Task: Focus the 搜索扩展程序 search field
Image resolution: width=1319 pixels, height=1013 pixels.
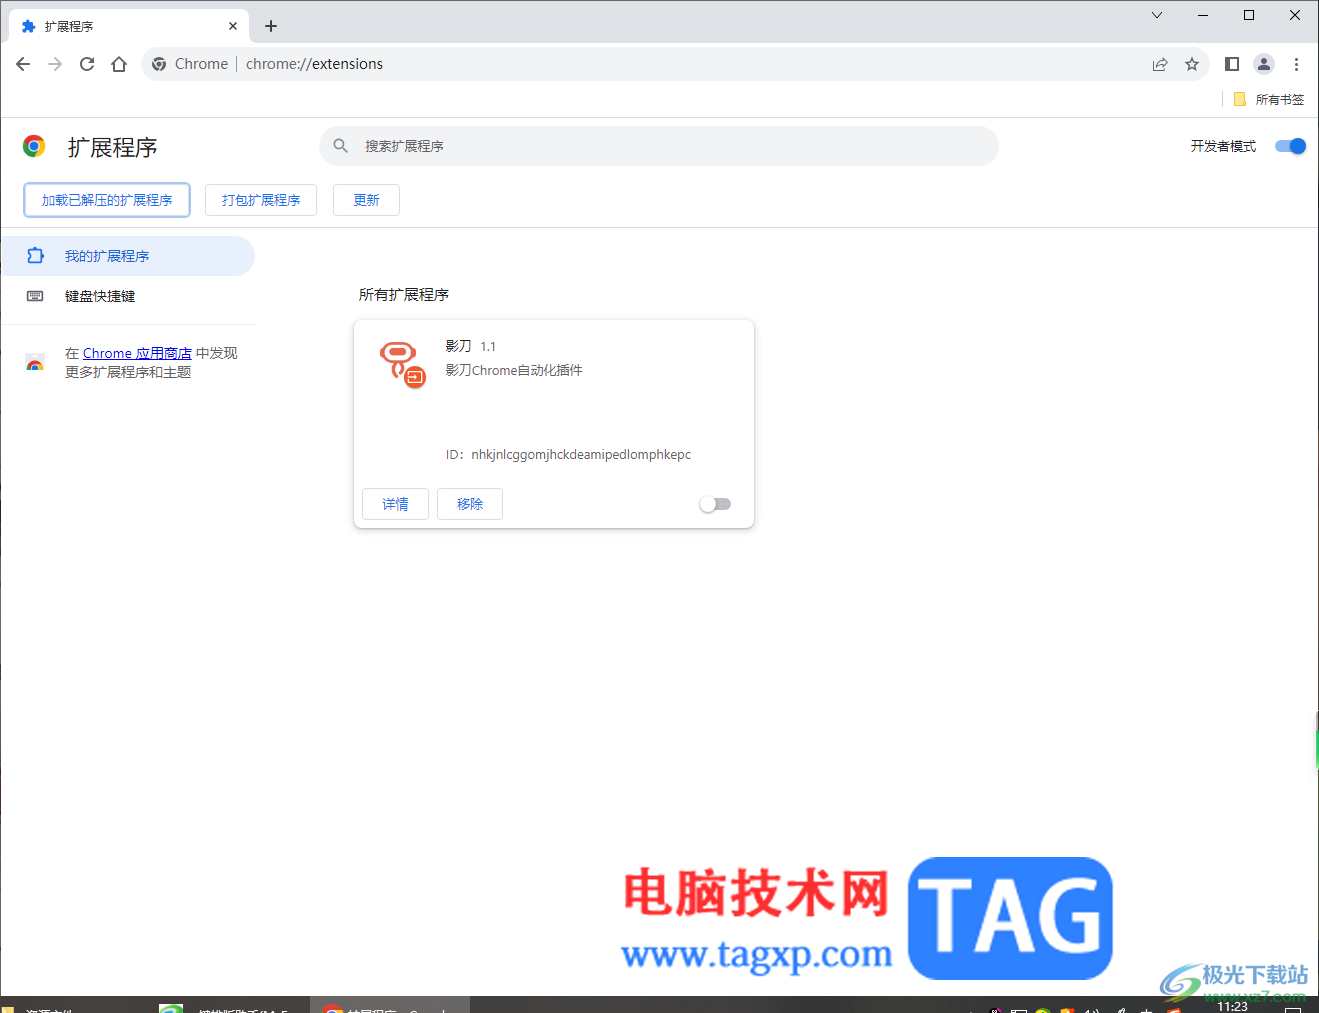Action: tap(659, 146)
